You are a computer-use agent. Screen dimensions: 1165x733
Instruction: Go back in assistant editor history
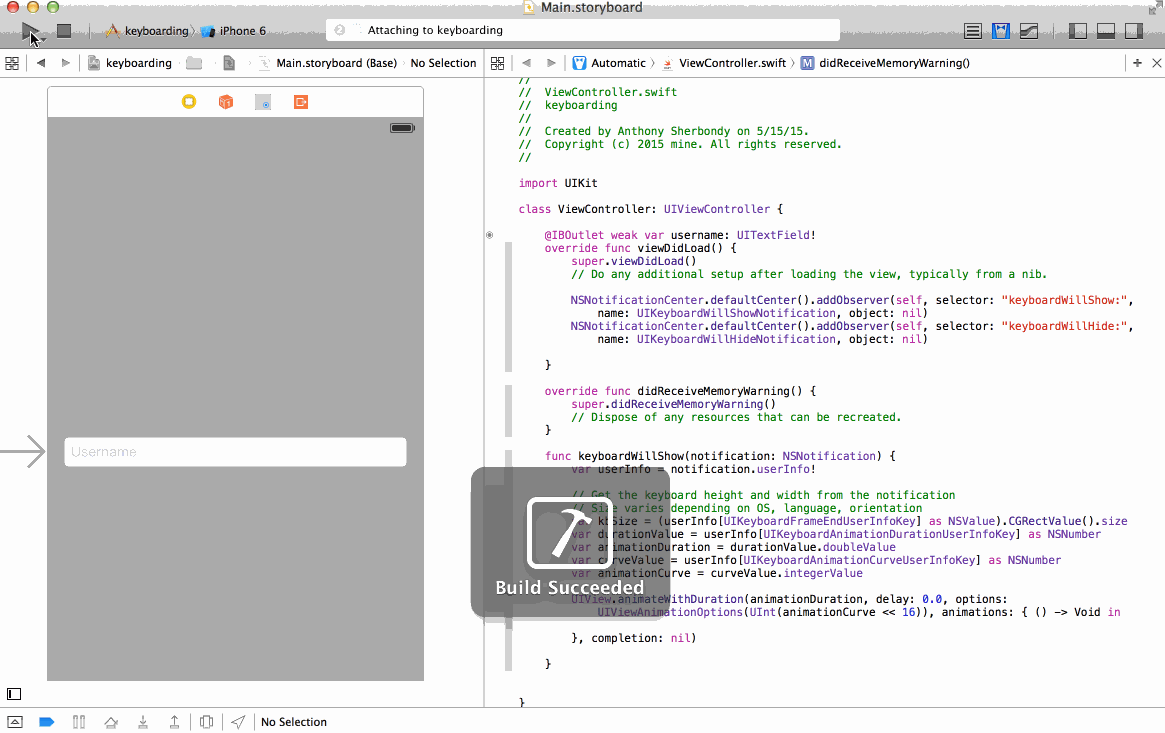[526, 63]
